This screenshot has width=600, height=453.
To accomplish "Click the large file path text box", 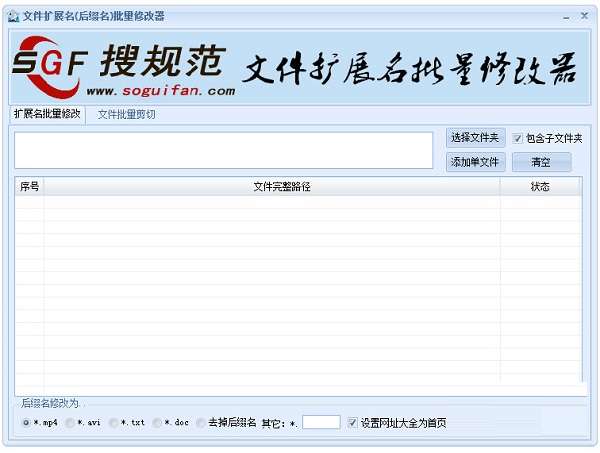I will click(223, 150).
